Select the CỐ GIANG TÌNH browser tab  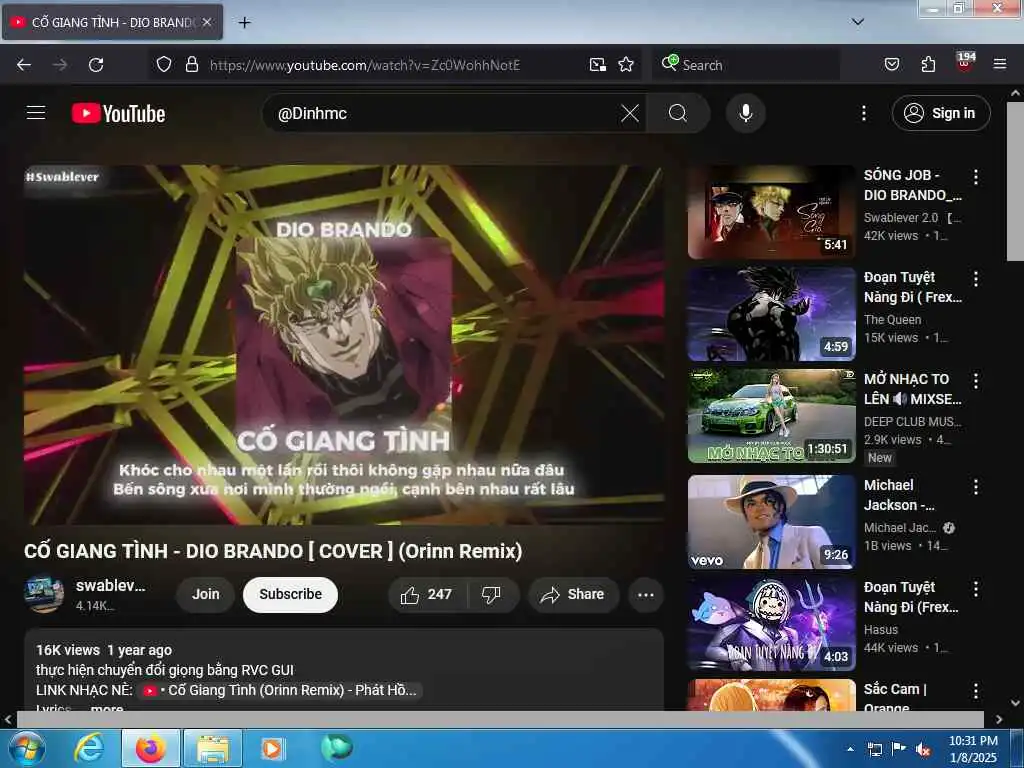(112, 22)
